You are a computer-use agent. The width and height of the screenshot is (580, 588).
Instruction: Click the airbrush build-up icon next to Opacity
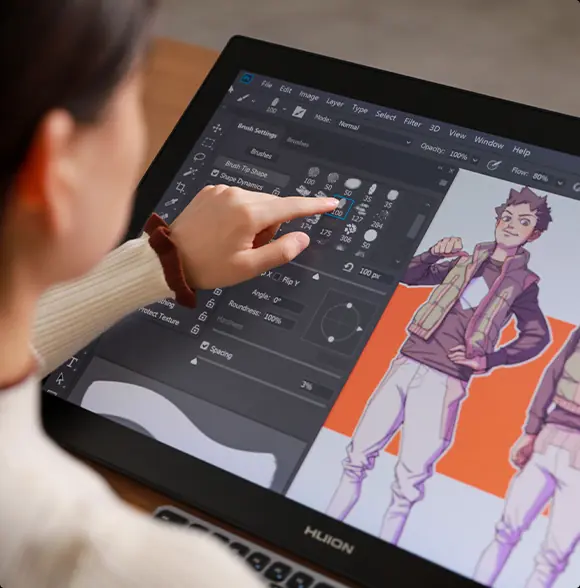tap(494, 164)
